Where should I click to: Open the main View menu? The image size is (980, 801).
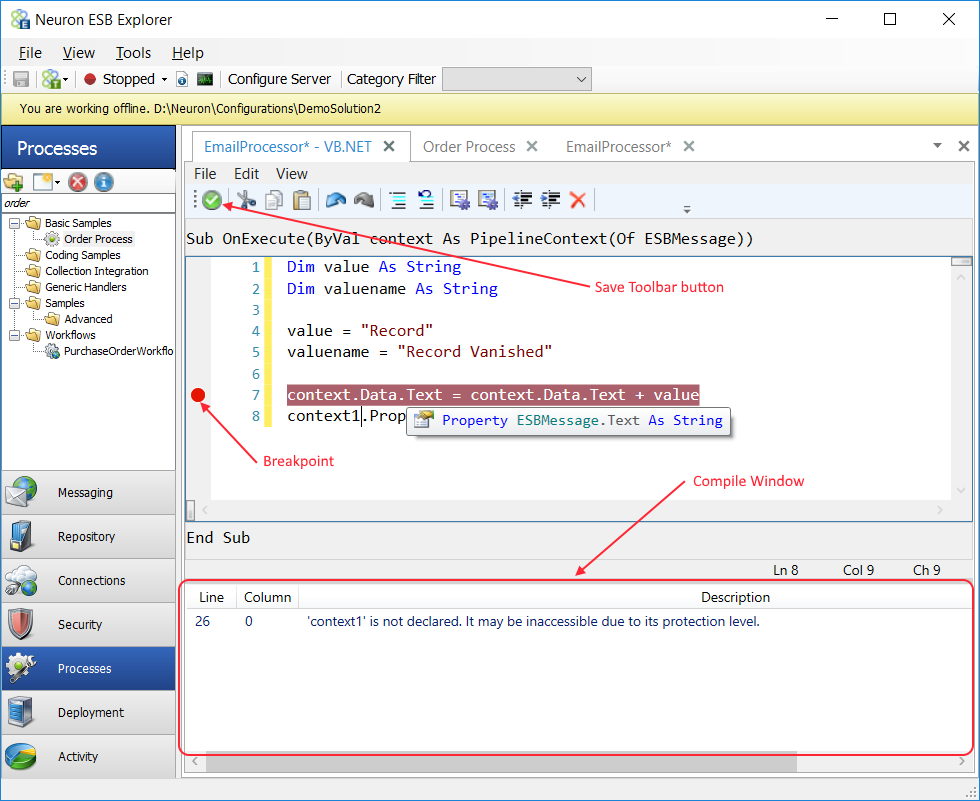click(x=79, y=53)
